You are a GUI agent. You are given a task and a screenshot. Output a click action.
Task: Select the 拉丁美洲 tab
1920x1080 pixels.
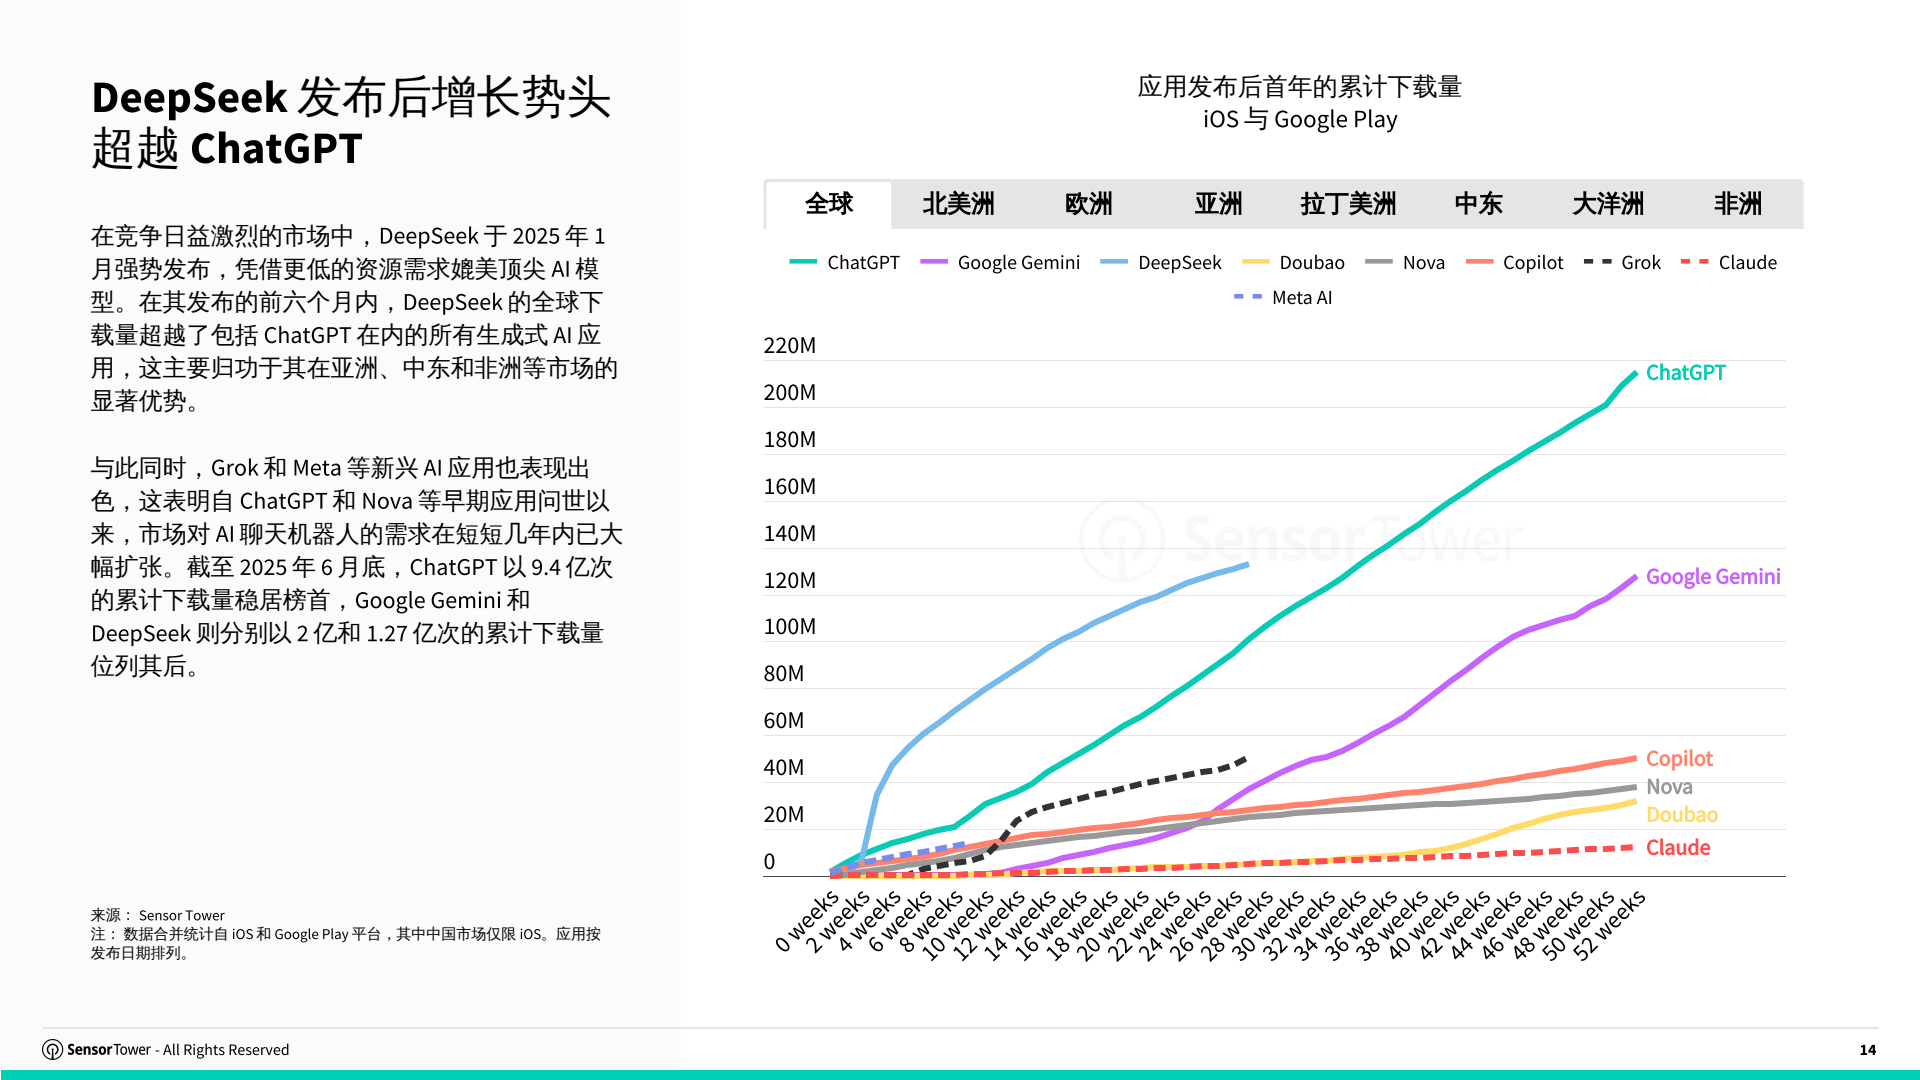(1348, 204)
